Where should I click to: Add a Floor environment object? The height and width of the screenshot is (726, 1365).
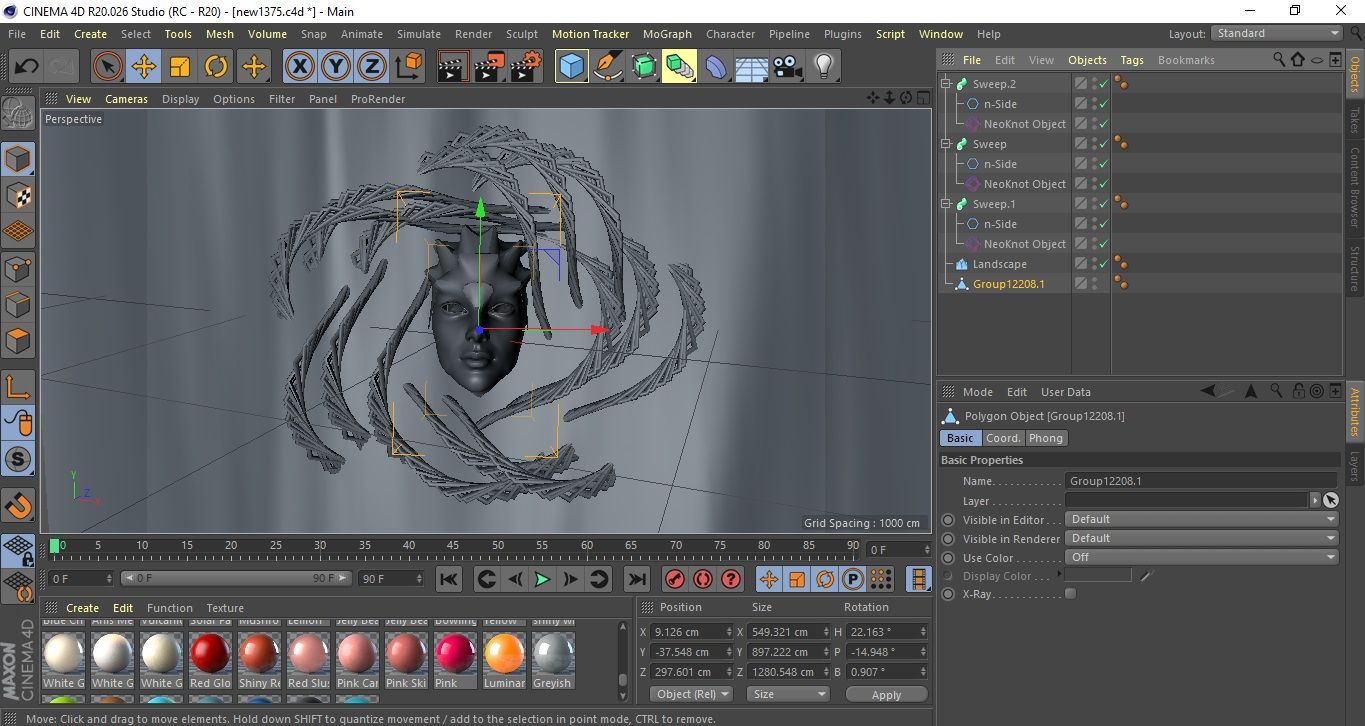click(751, 67)
